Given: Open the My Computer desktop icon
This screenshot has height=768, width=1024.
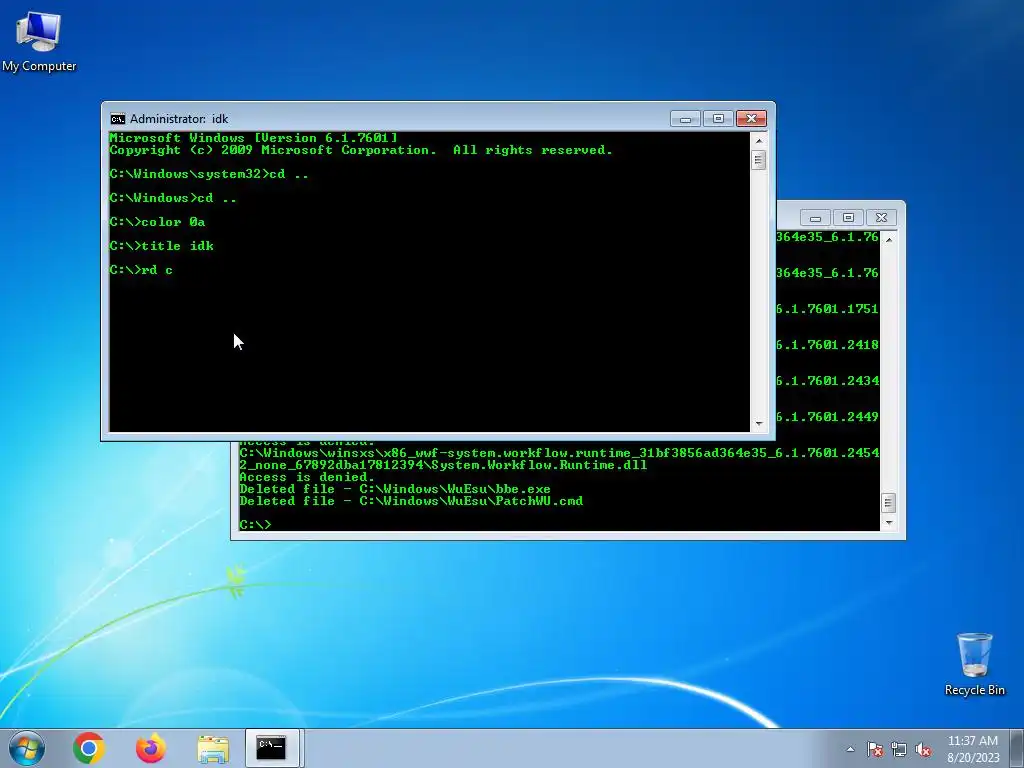Looking at the screenshot, I should tap(39, 41).
